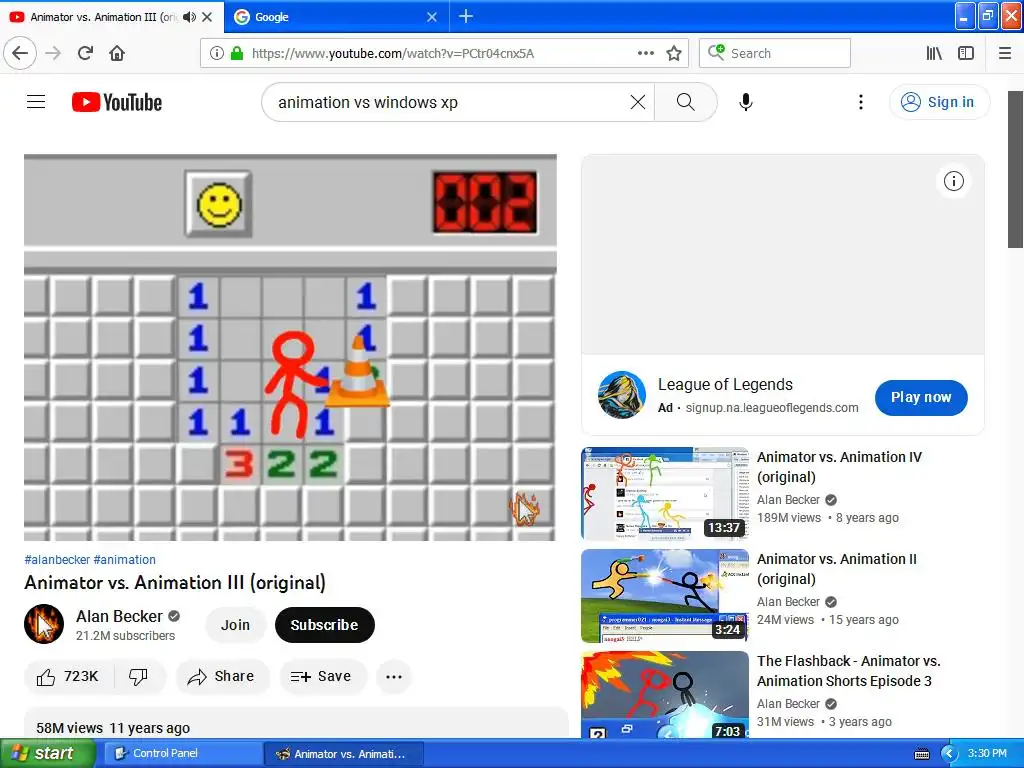Click the 3:30 PM system clock
Image resolution: width=1024 pixels, height=768 pixels.
point(987,754)
